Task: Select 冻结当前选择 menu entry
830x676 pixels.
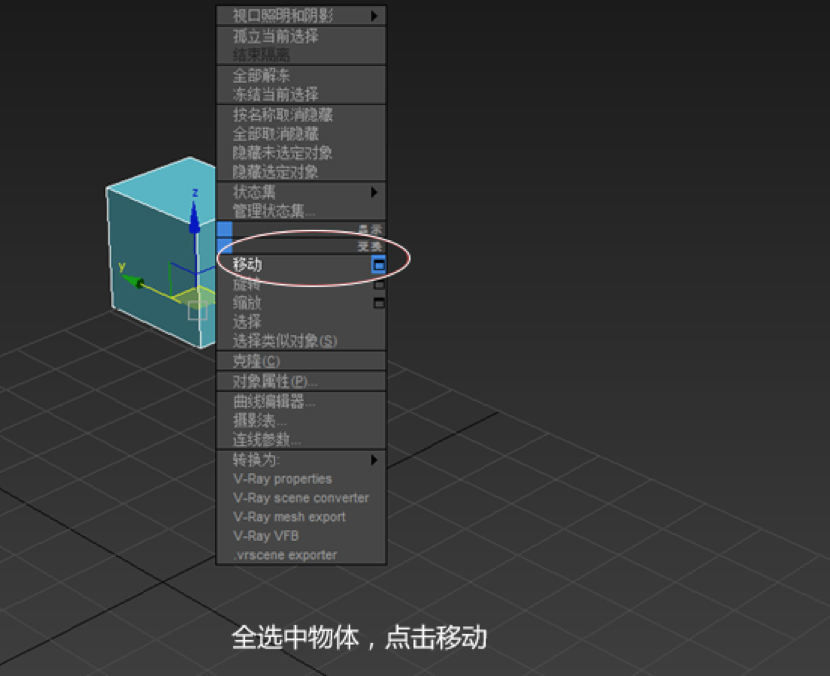Action: 275,94
